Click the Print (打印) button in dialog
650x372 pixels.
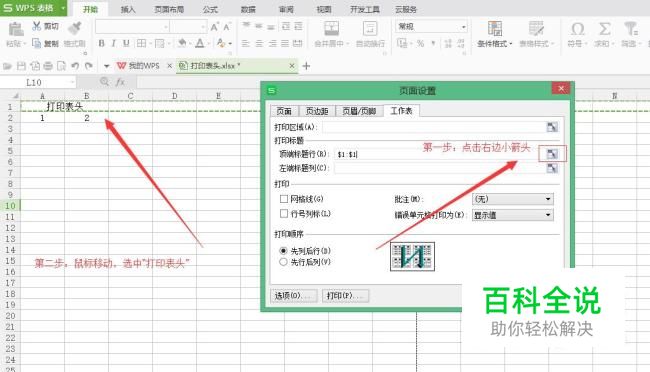[345, 295]
